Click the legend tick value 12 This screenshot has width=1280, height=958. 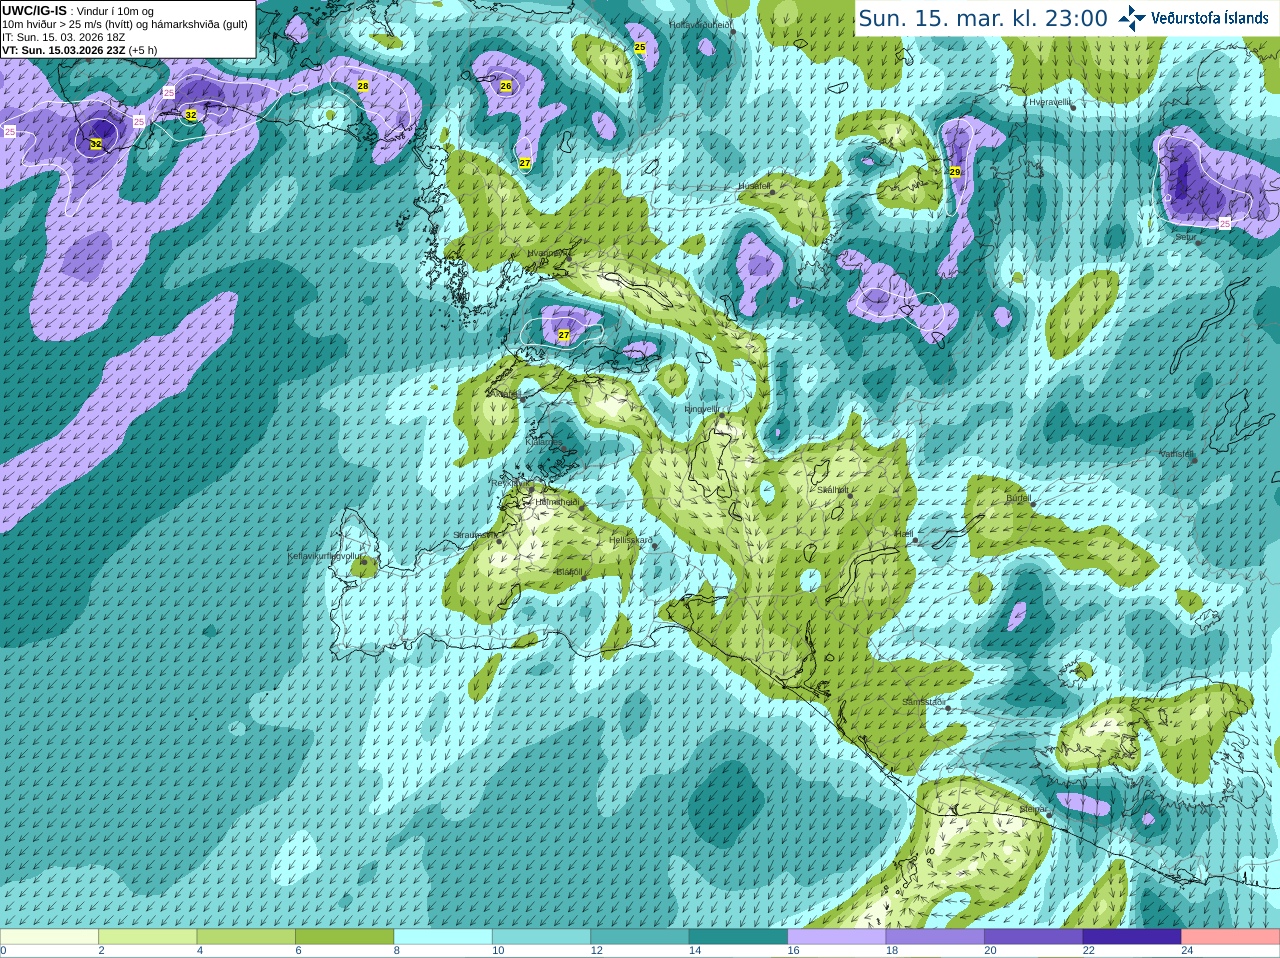click(x=596, y=951)
